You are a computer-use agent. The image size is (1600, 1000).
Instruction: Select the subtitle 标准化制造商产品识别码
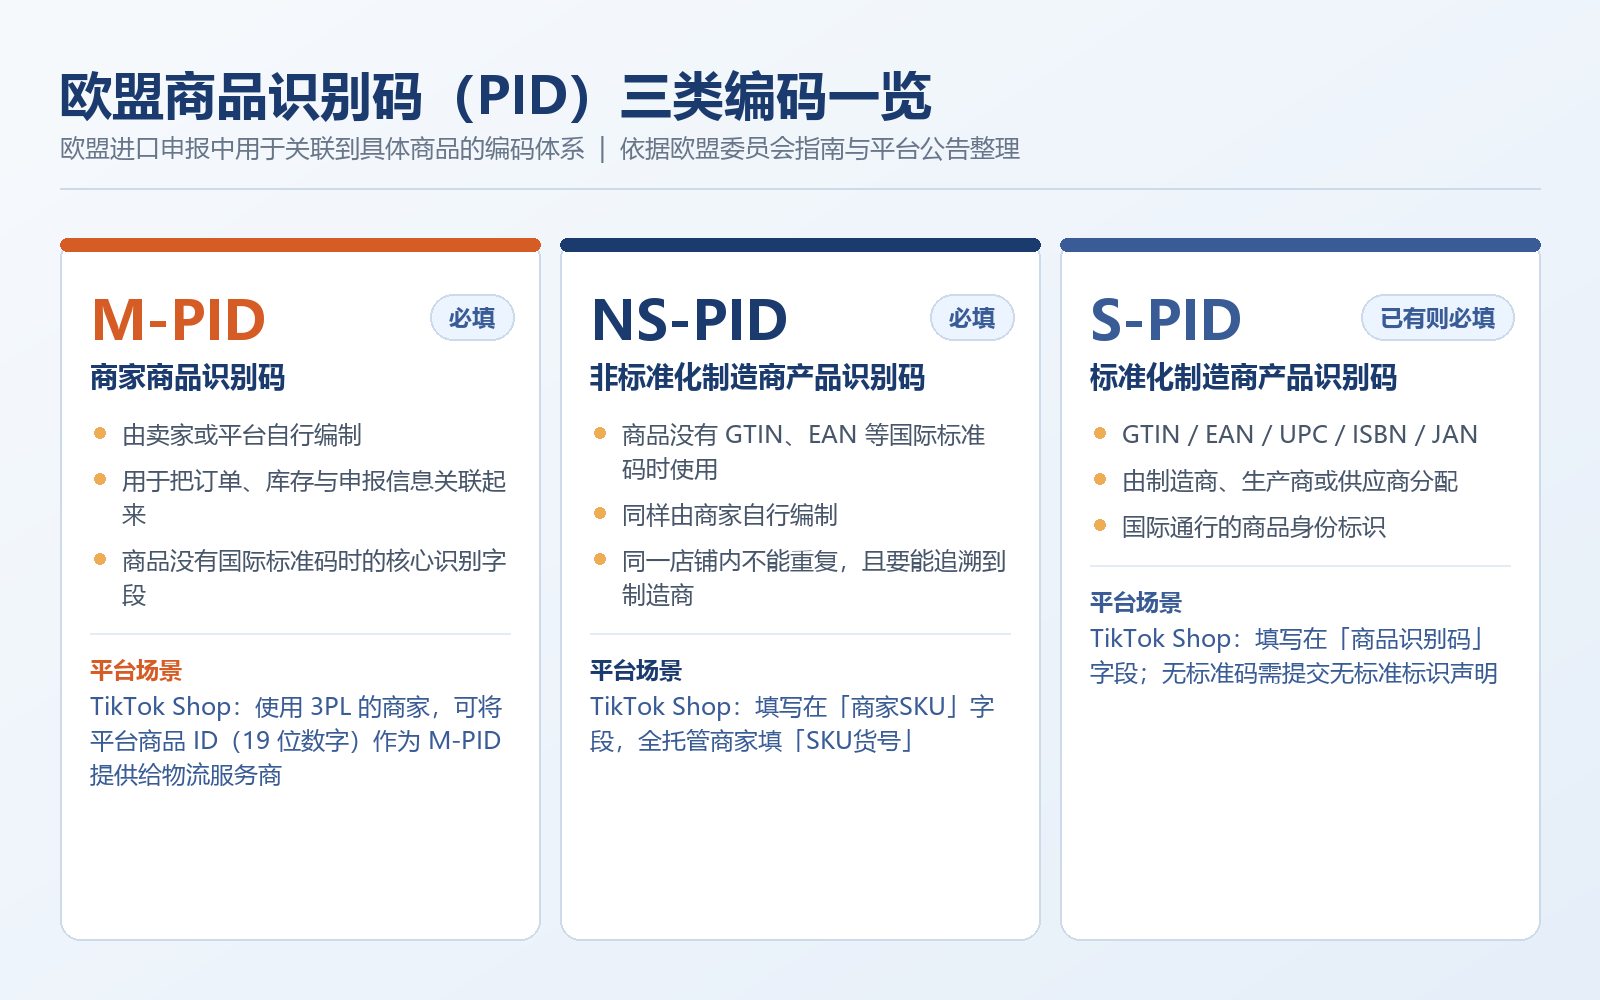pos(1244,377)
